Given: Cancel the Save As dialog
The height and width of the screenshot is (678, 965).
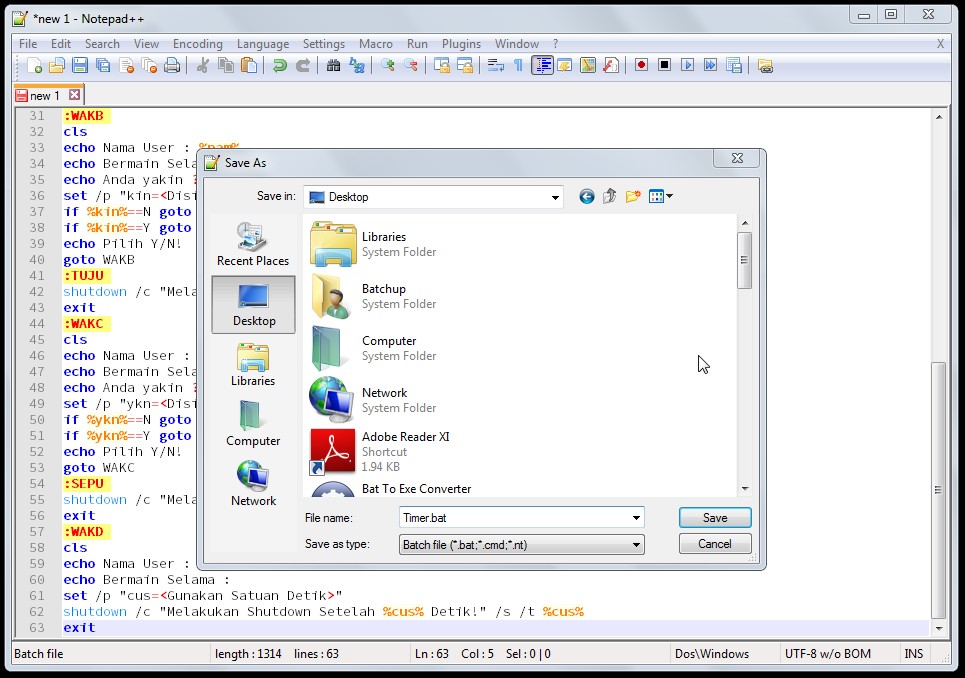Looking at the screenshot, I should coord(714,543).
